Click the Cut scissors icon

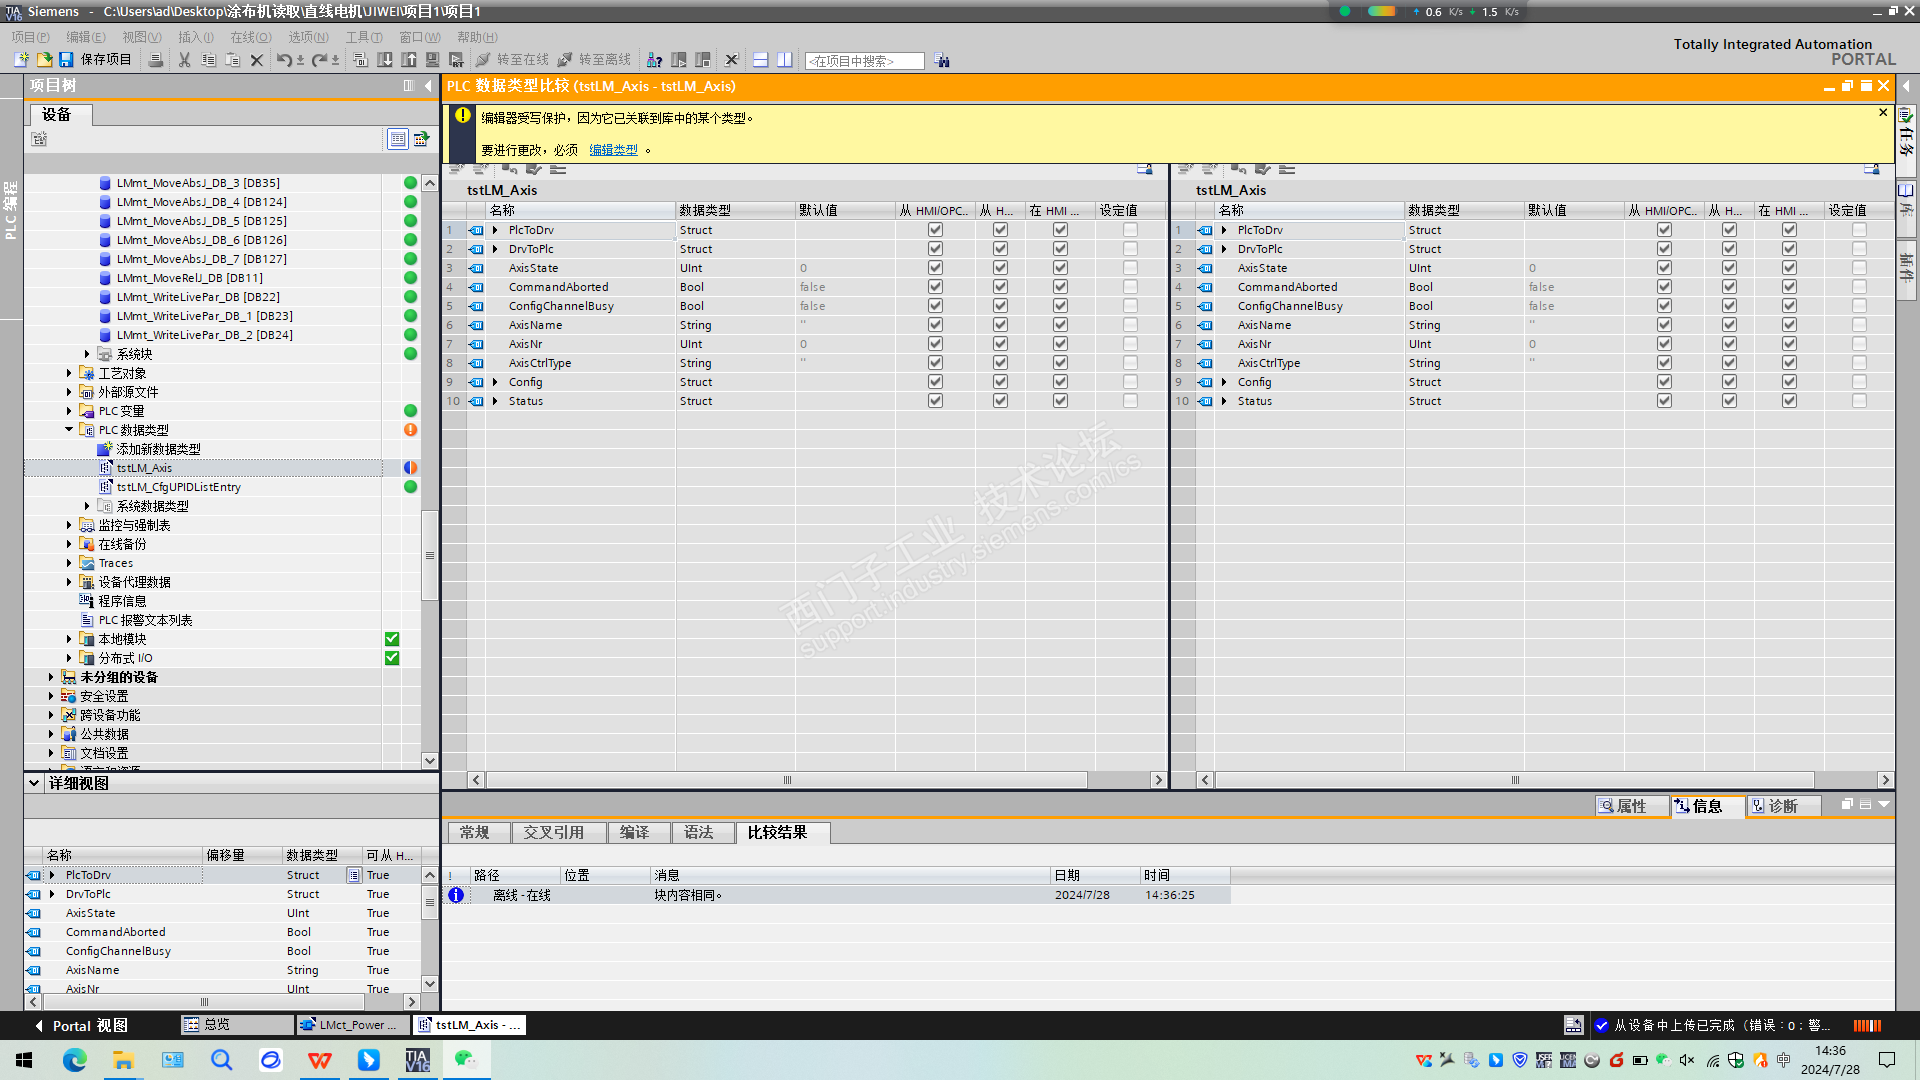click(x=184, y=60)
